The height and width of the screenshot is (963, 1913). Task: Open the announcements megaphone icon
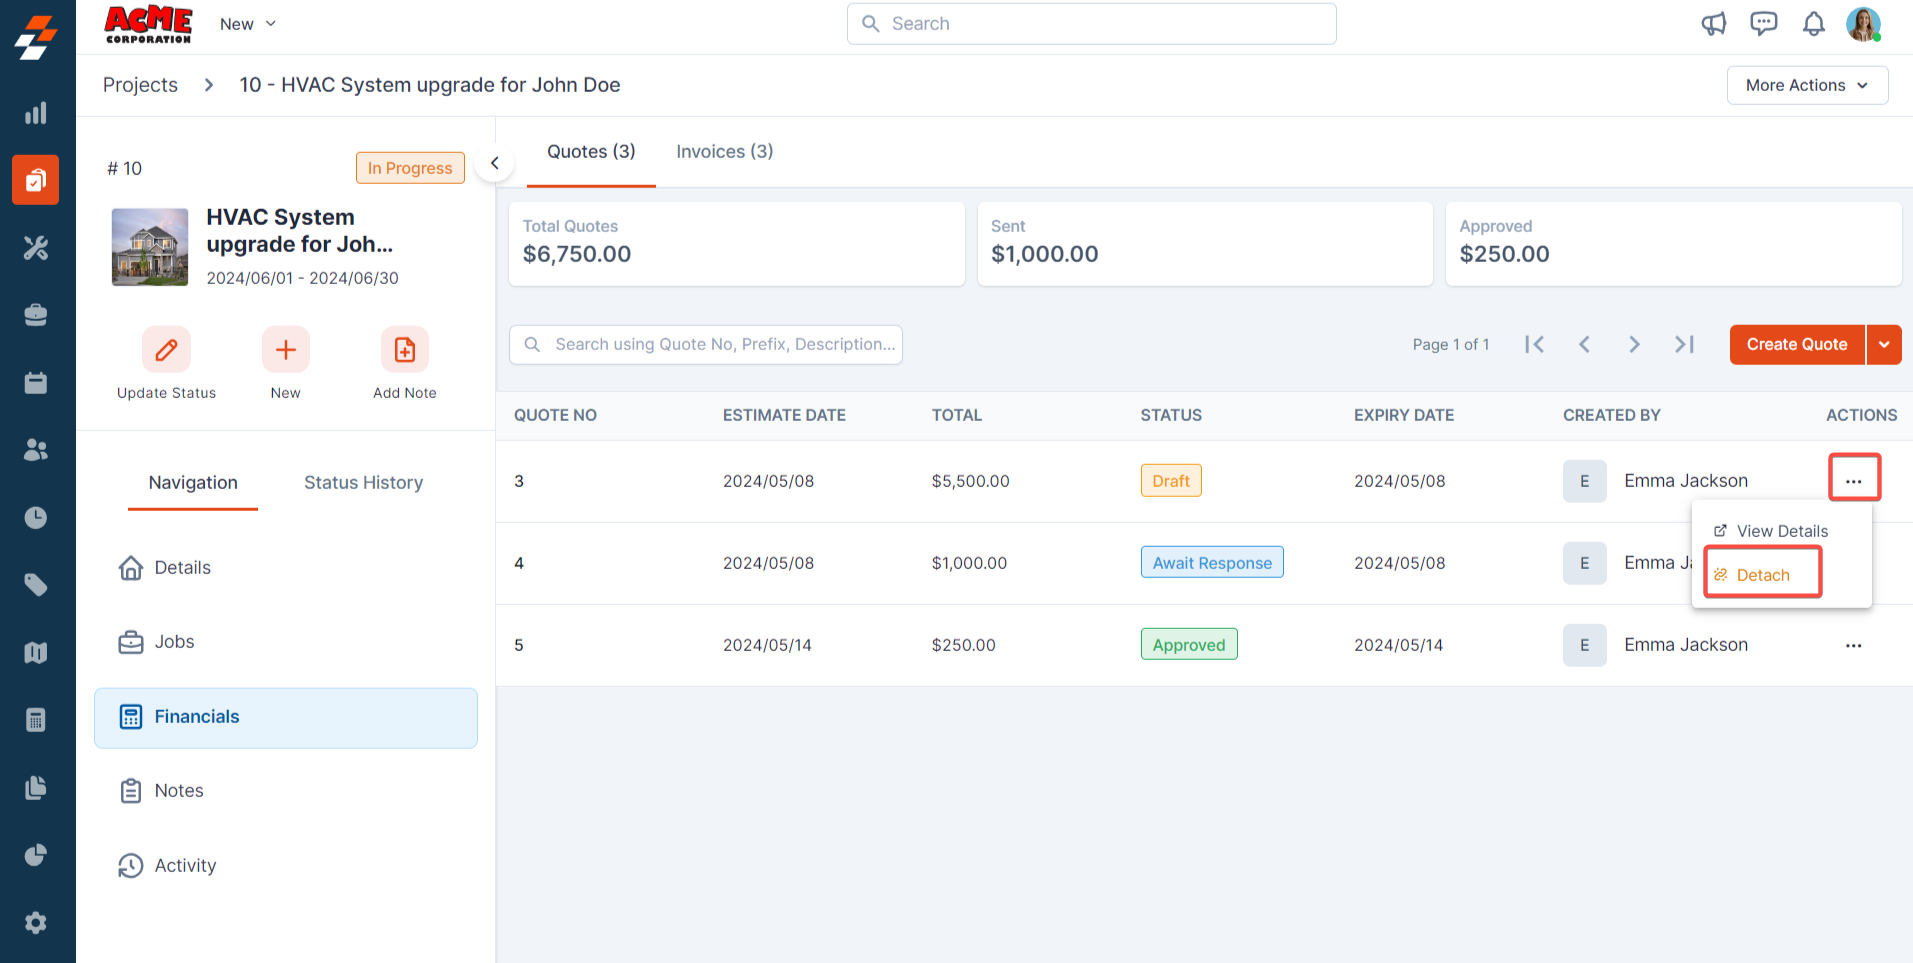pos(1713,24)
